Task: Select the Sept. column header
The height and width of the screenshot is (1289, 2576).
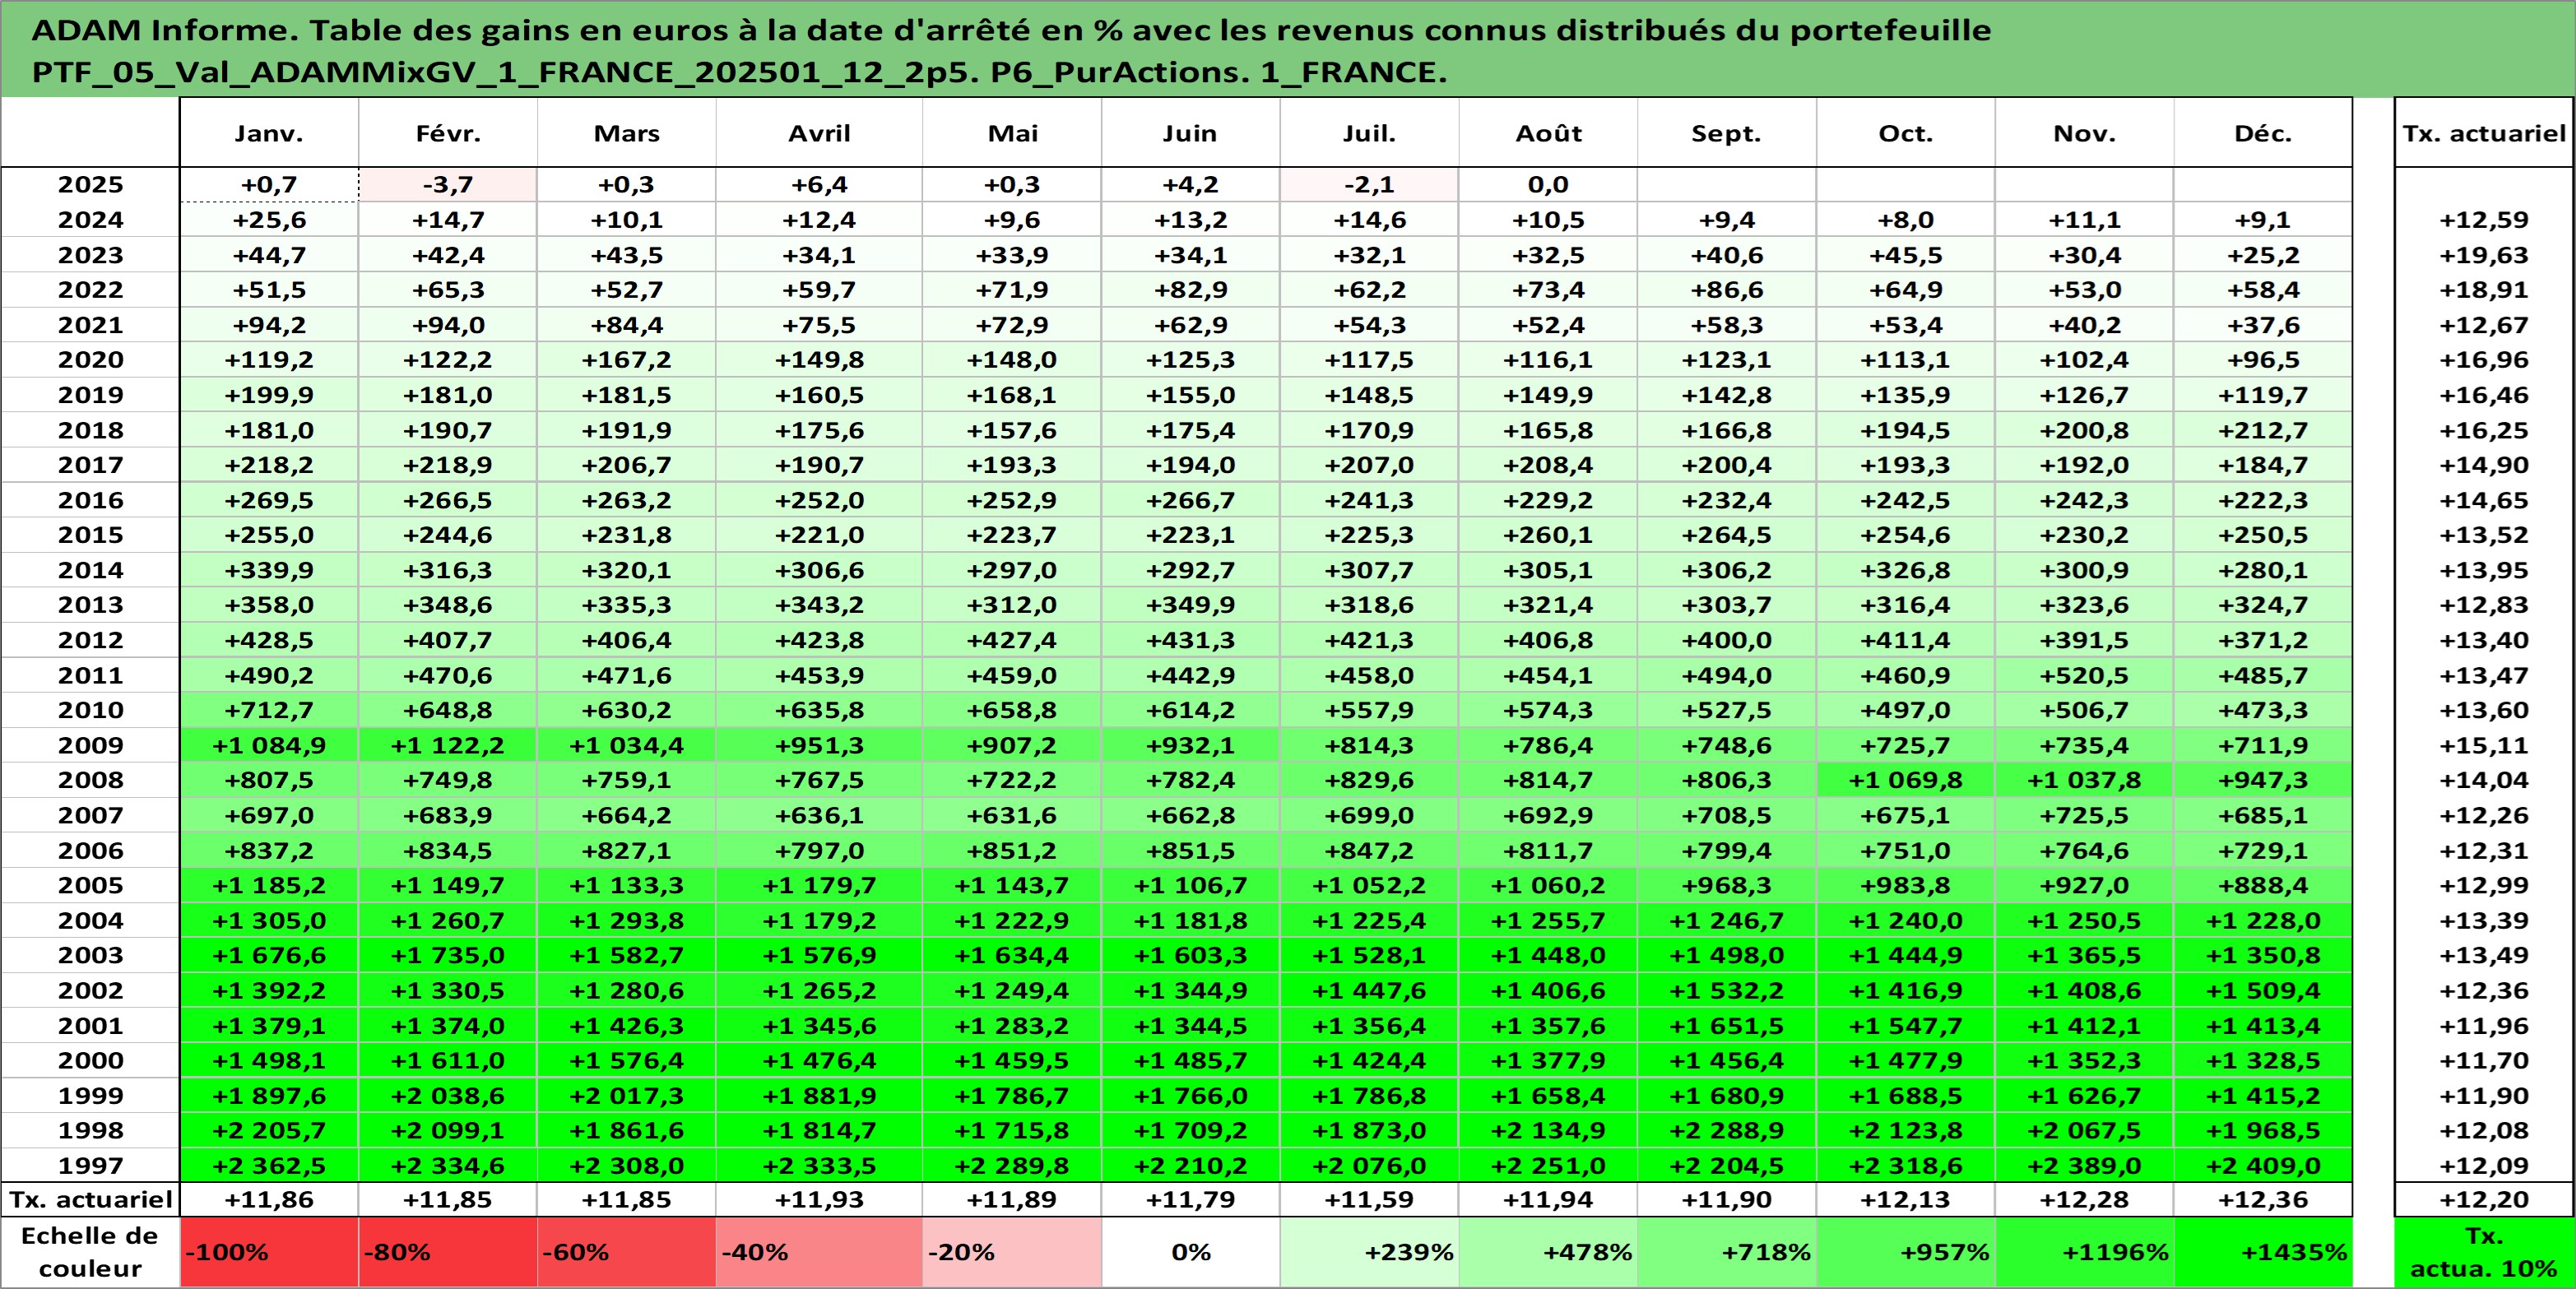Action: [x=1727, y=133]
